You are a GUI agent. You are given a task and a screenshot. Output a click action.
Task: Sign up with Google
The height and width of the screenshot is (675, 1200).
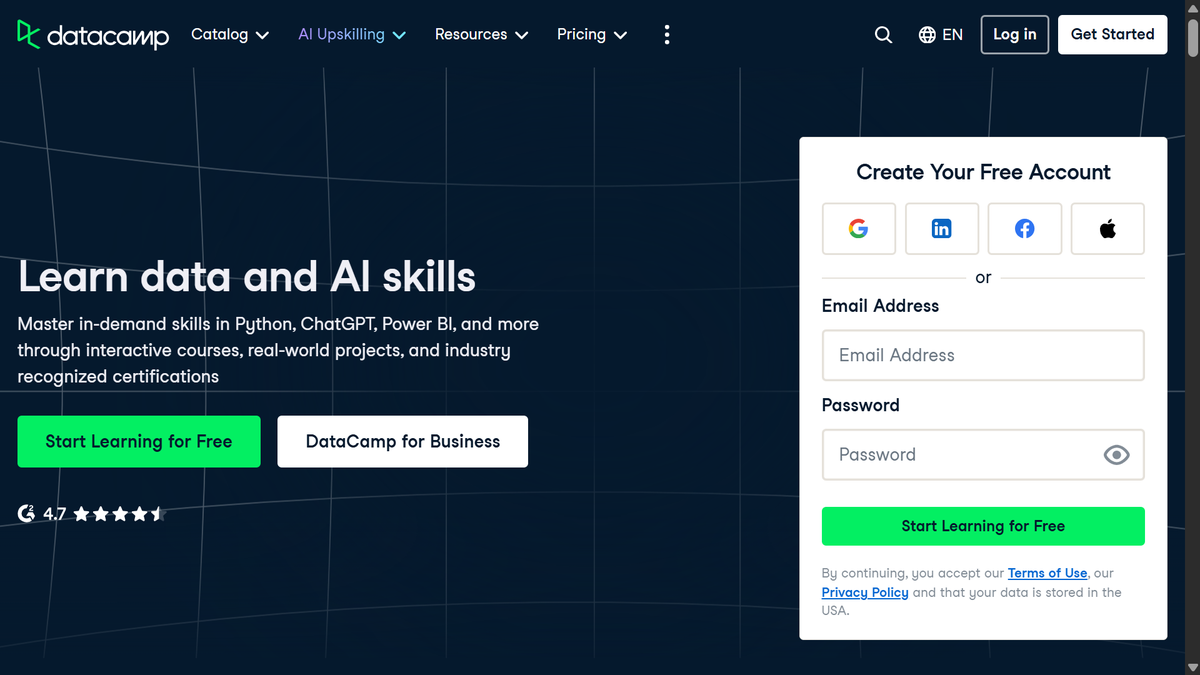(x=858, y=228)
